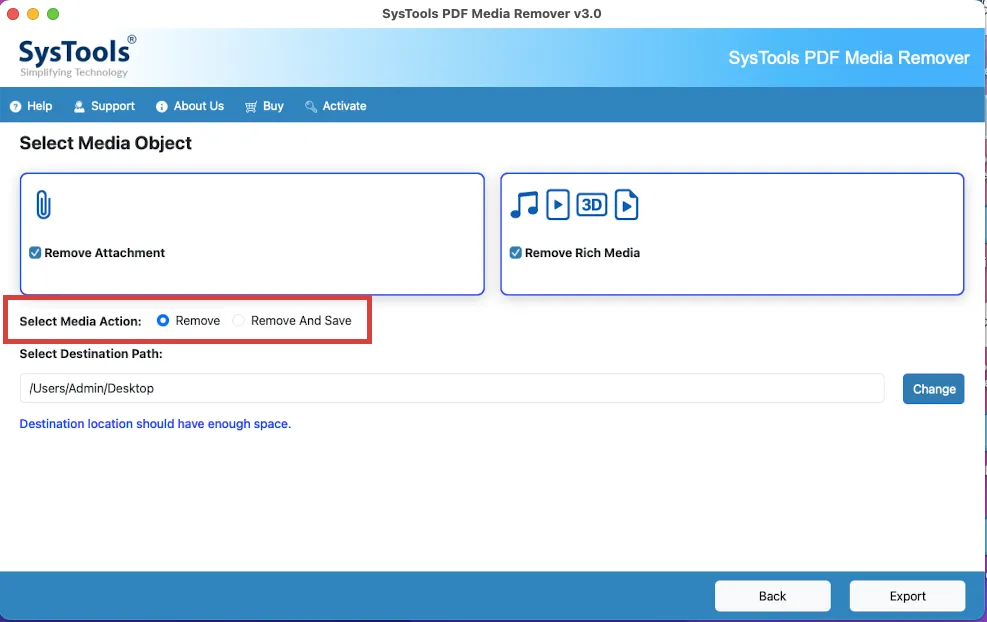Click the Select Media Action label
The image size is (987, 622).
(81, 321)
